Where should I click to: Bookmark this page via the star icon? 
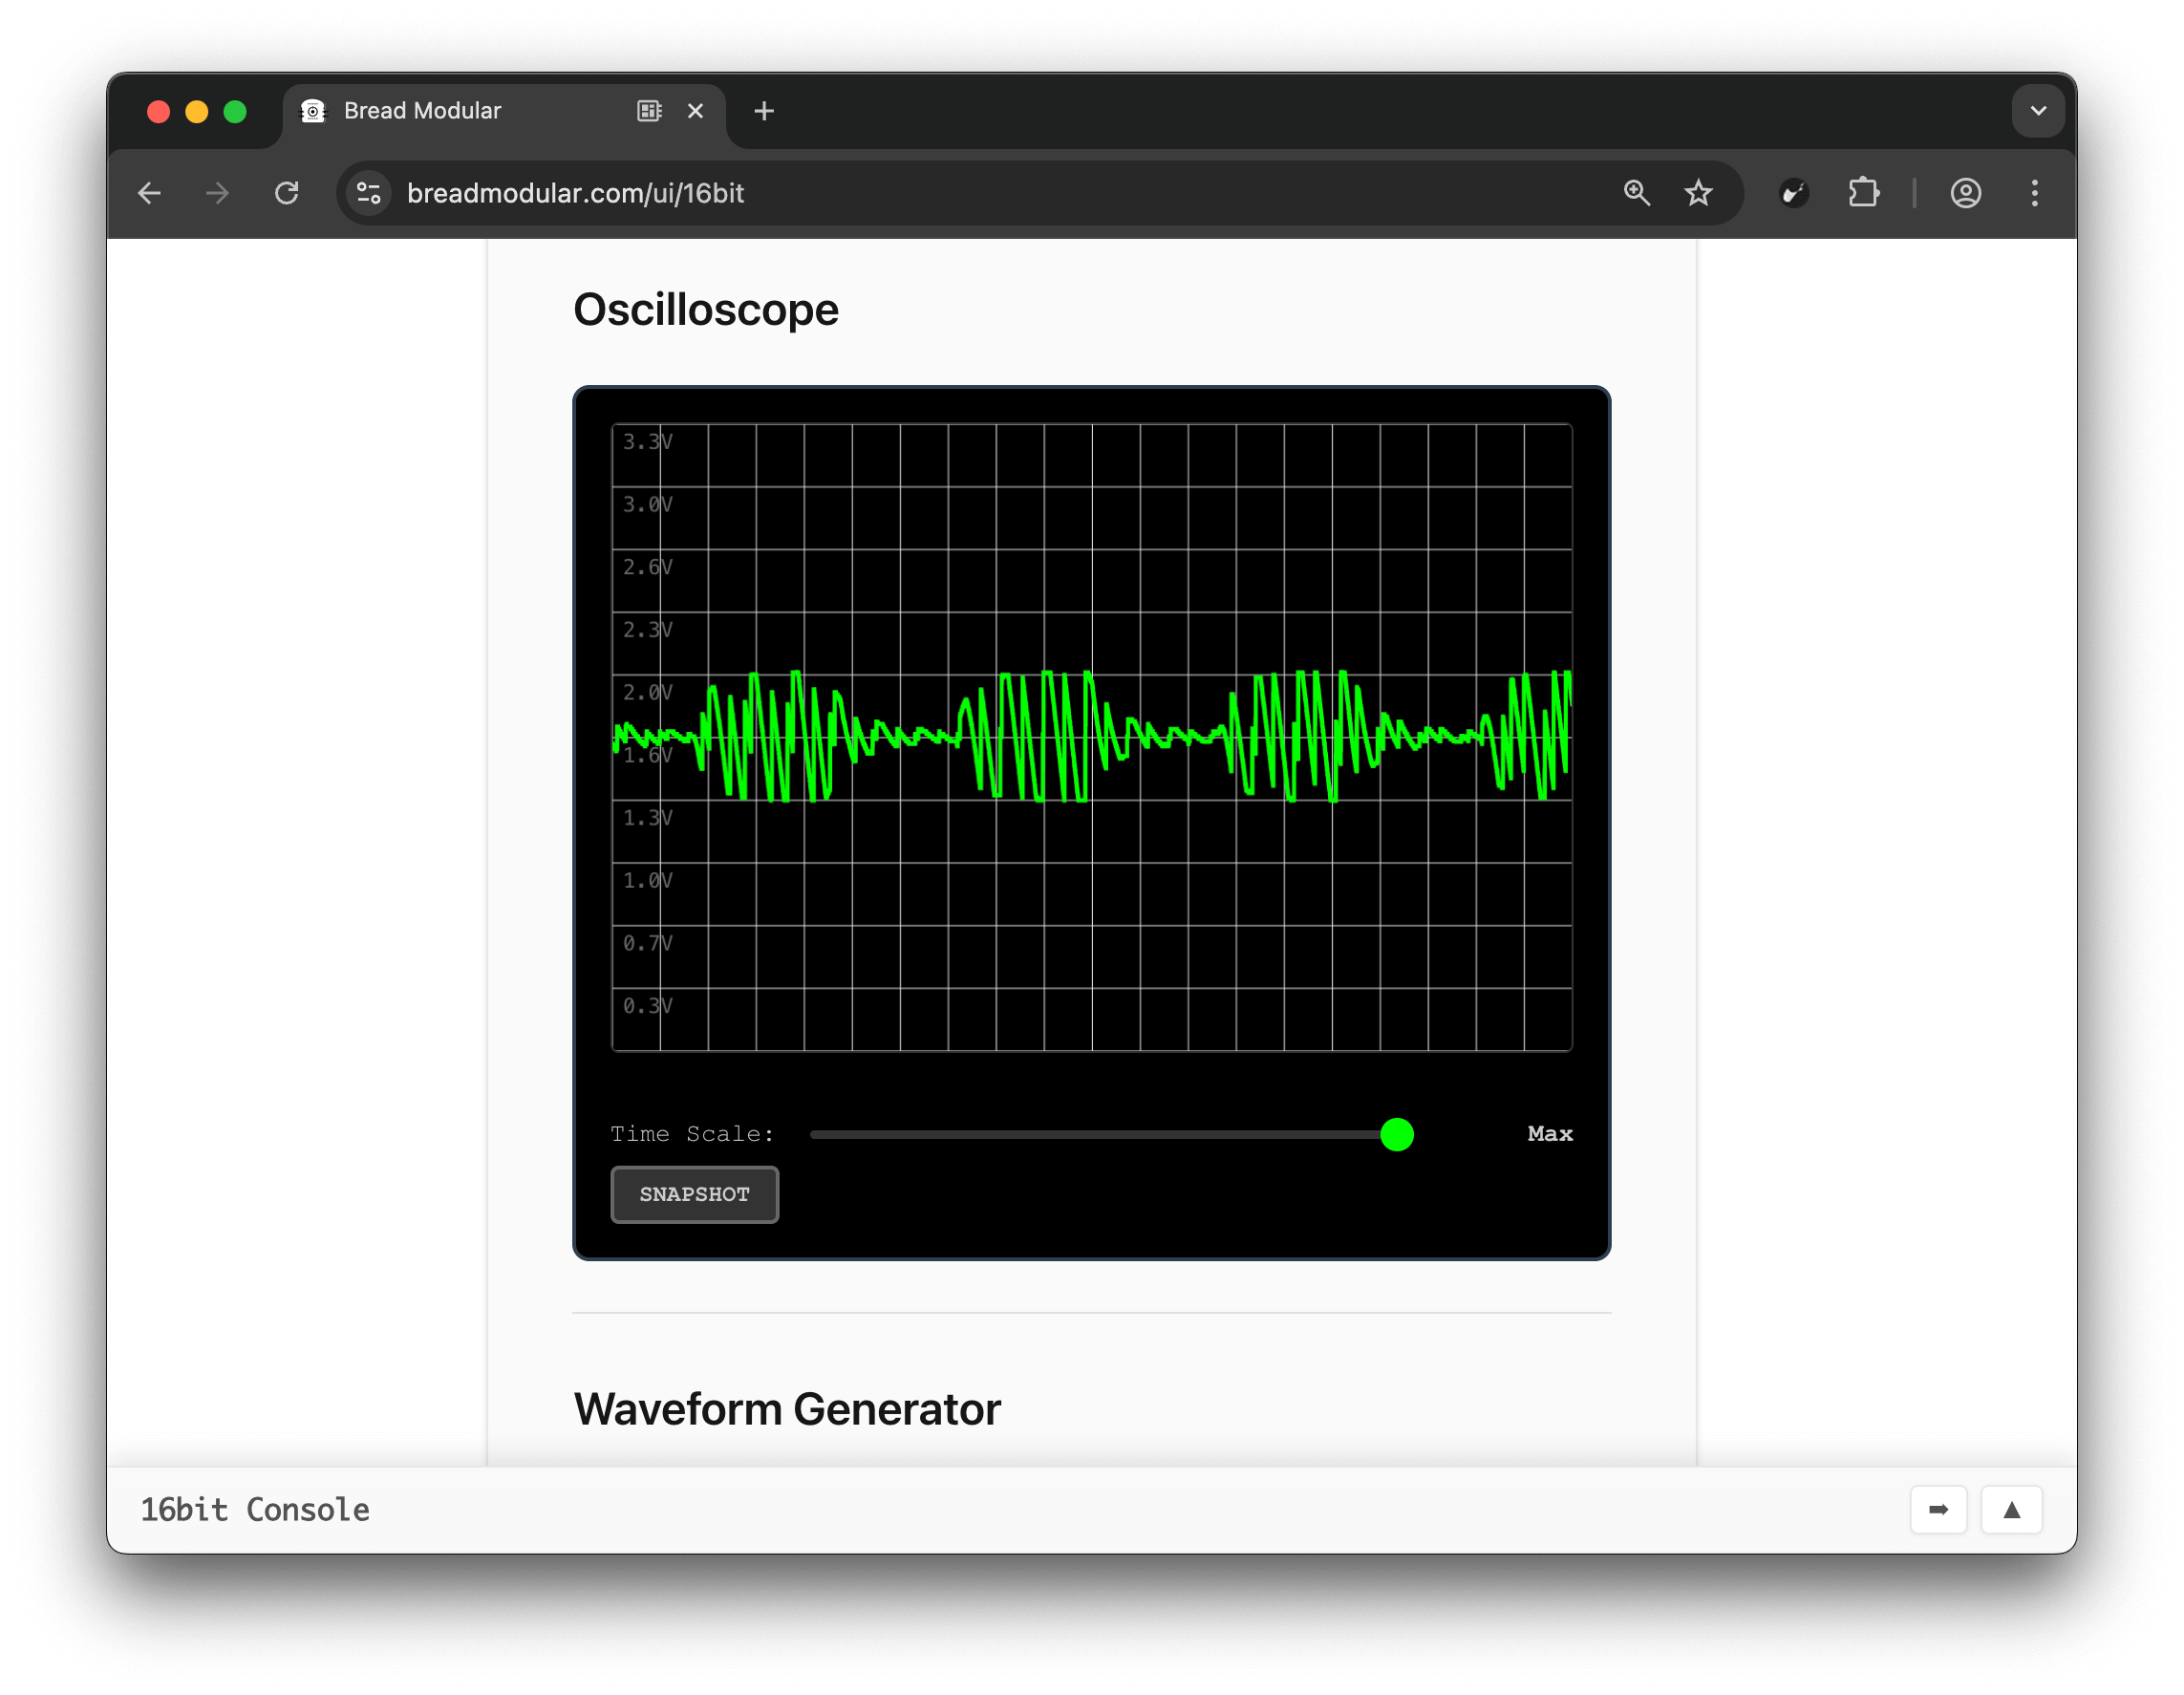1698,193
